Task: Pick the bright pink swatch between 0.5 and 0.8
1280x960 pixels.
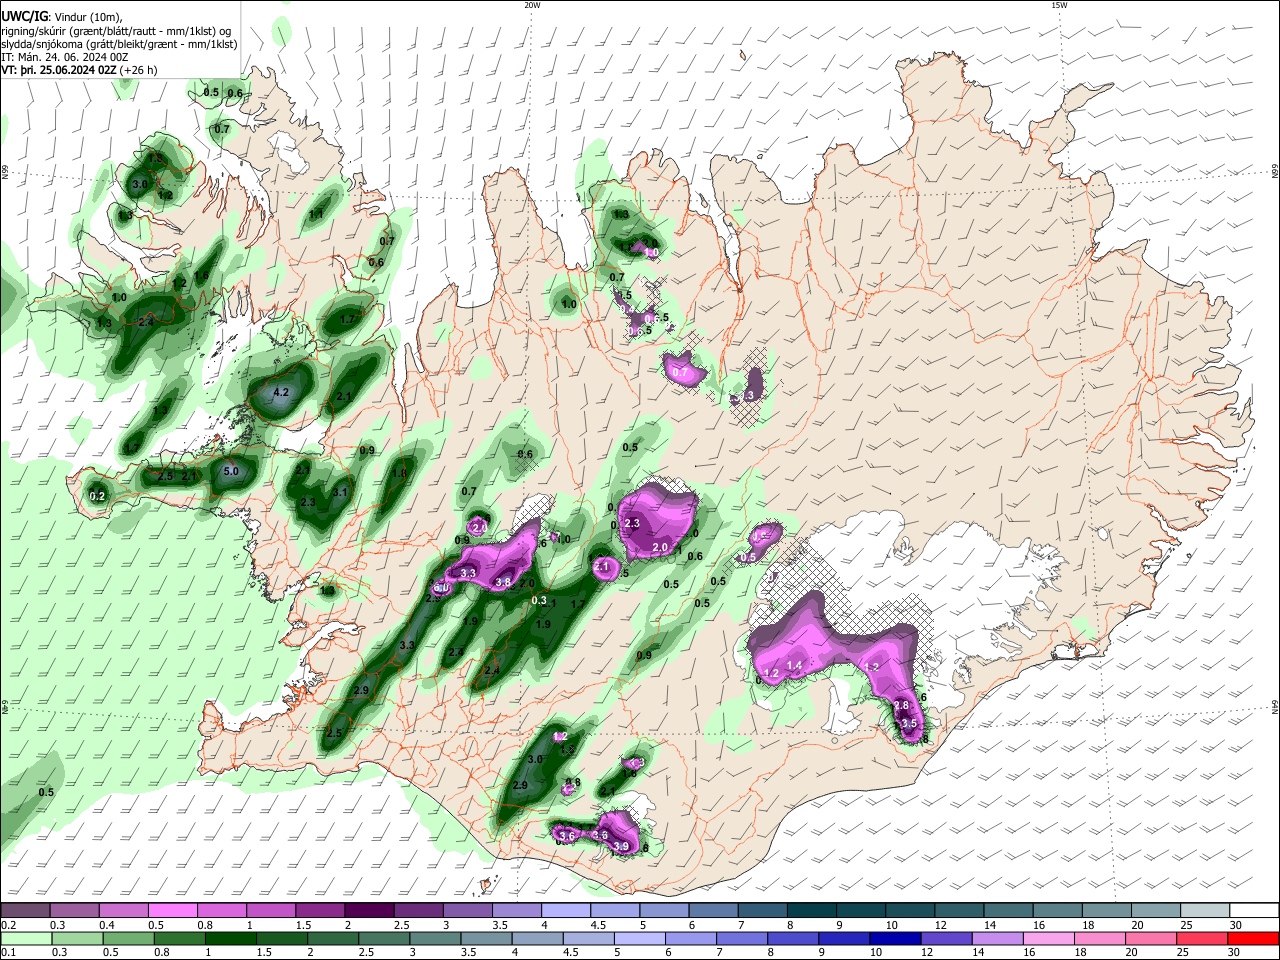Action: tap(172, 910)
